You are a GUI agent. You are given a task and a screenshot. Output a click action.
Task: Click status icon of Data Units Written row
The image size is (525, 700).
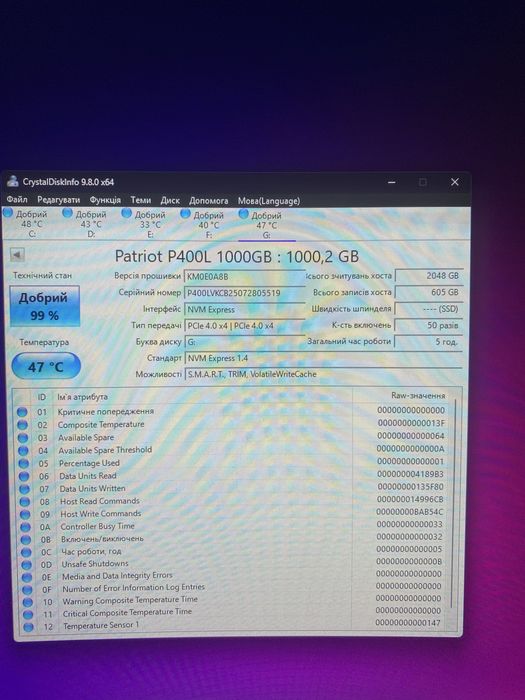pyautogui.click(x=25, y=489)
